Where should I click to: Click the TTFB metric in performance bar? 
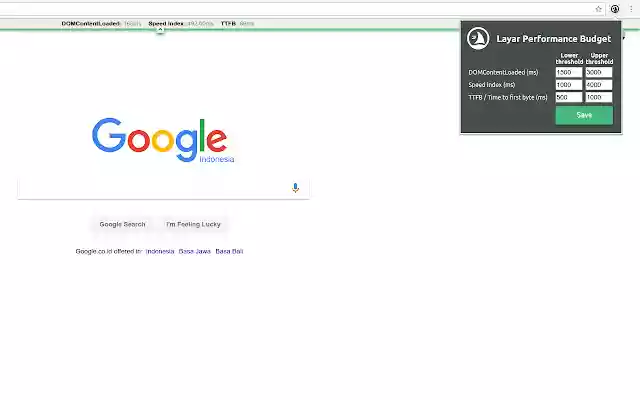[x=237, y=24]
